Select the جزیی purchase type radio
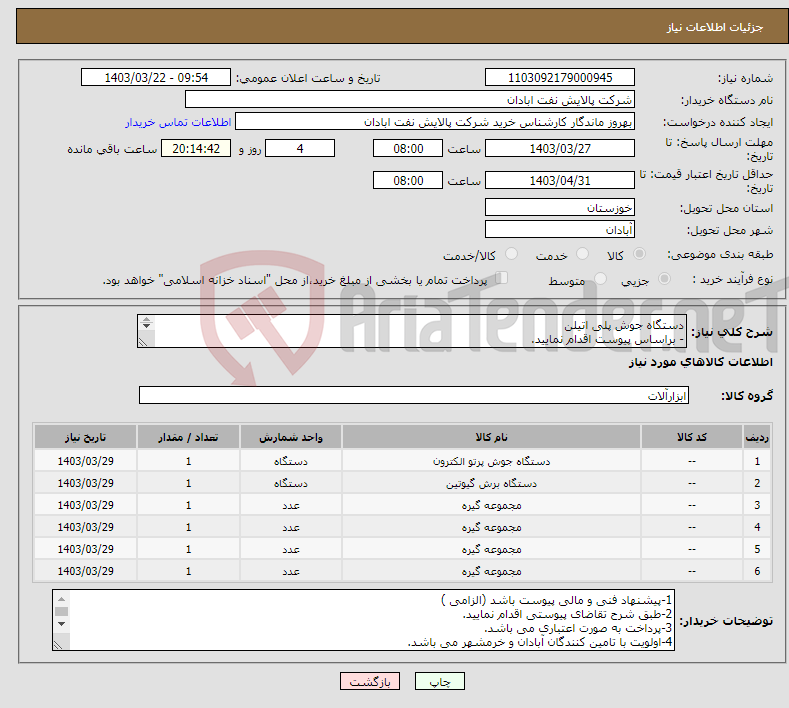Viewport: 789px width, 708px height. click(664, 278)
